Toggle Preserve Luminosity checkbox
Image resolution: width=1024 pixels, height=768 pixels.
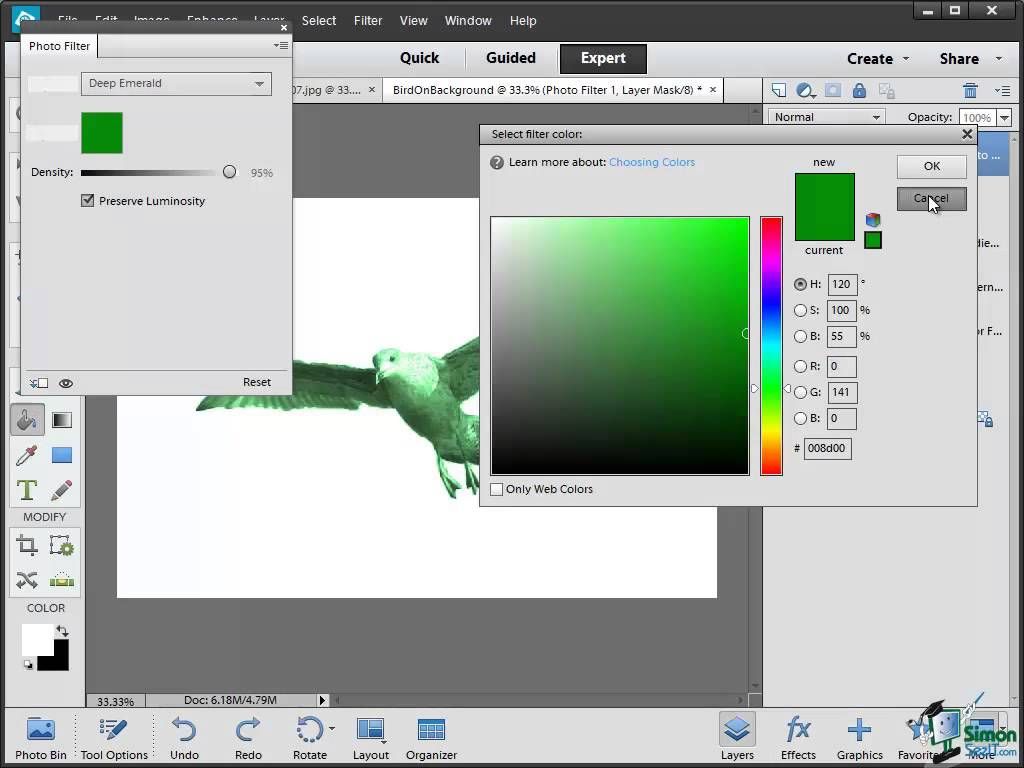[88, 201]
